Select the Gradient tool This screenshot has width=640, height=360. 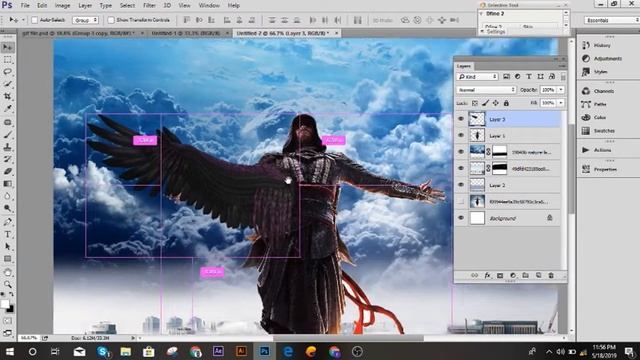[7, 184]
